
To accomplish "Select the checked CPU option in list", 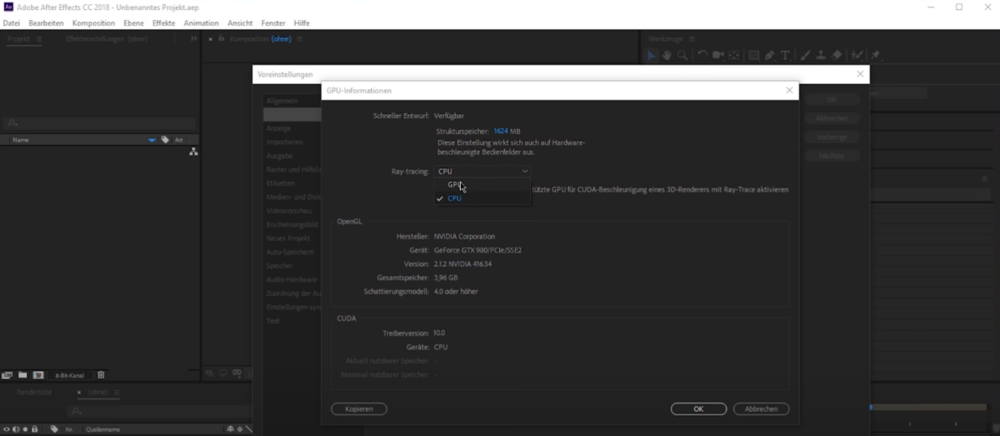I will 455,198.
